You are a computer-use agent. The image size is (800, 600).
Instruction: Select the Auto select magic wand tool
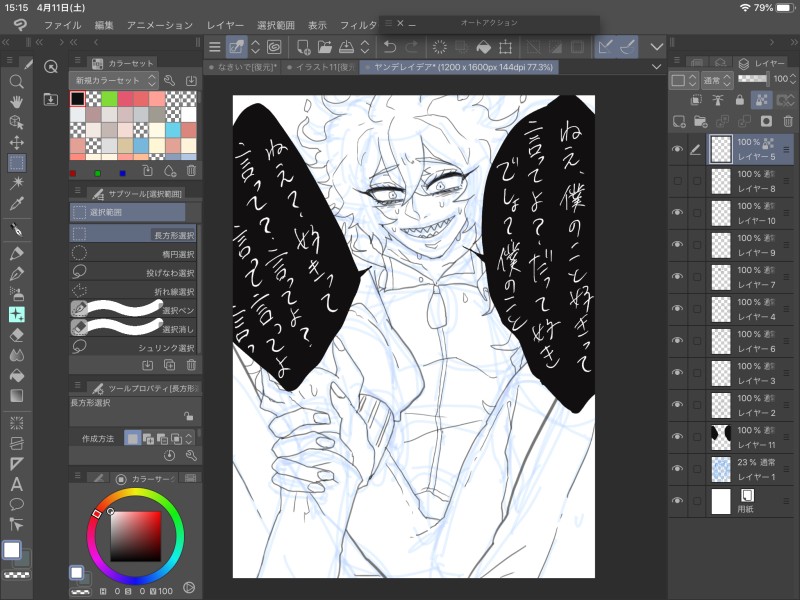click(16, 183)
